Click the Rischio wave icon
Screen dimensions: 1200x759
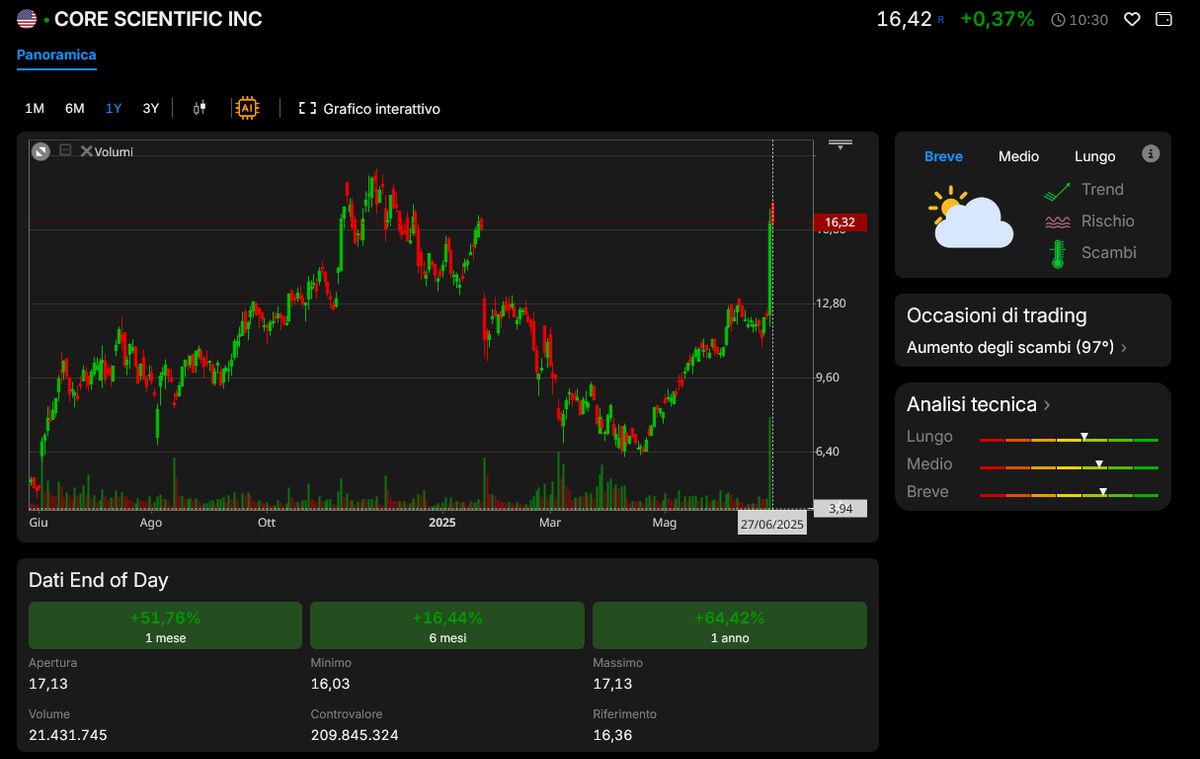pos(1057,222)
